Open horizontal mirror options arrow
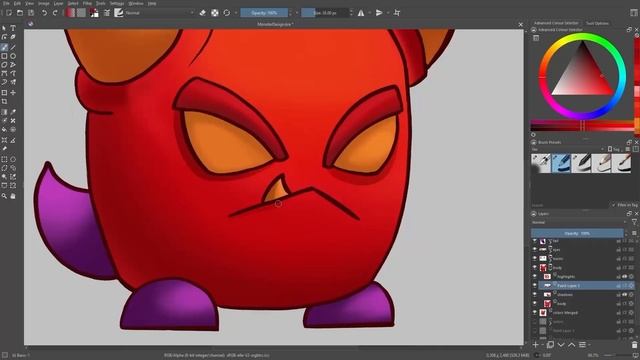Image resolution: width=640 pixels, height=360 pixels. (x=370, y=13)
